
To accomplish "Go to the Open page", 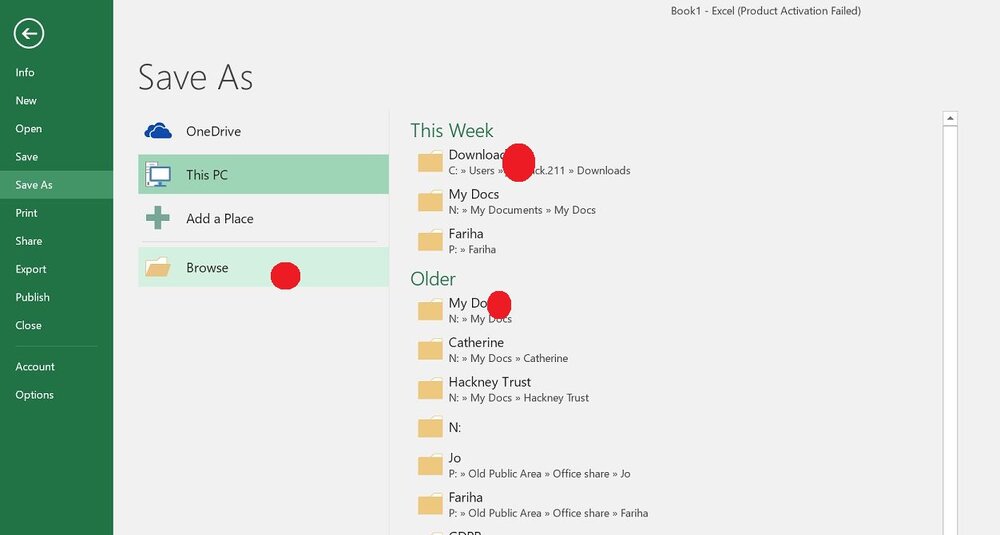I will click(x=56, y=129).
